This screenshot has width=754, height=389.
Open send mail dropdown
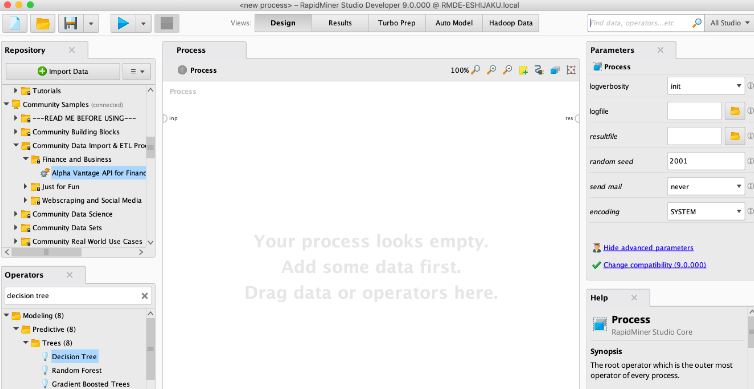(x=705, y=186)
